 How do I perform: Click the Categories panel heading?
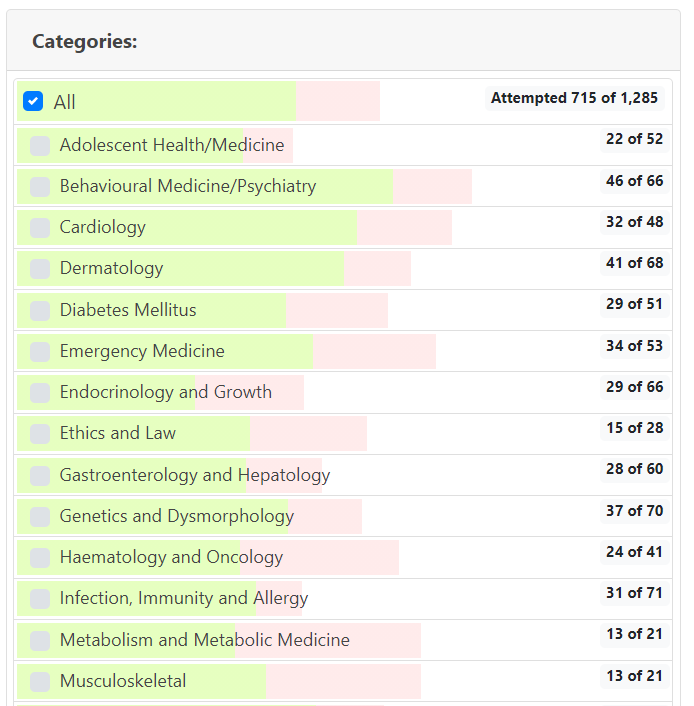(85, 42)
